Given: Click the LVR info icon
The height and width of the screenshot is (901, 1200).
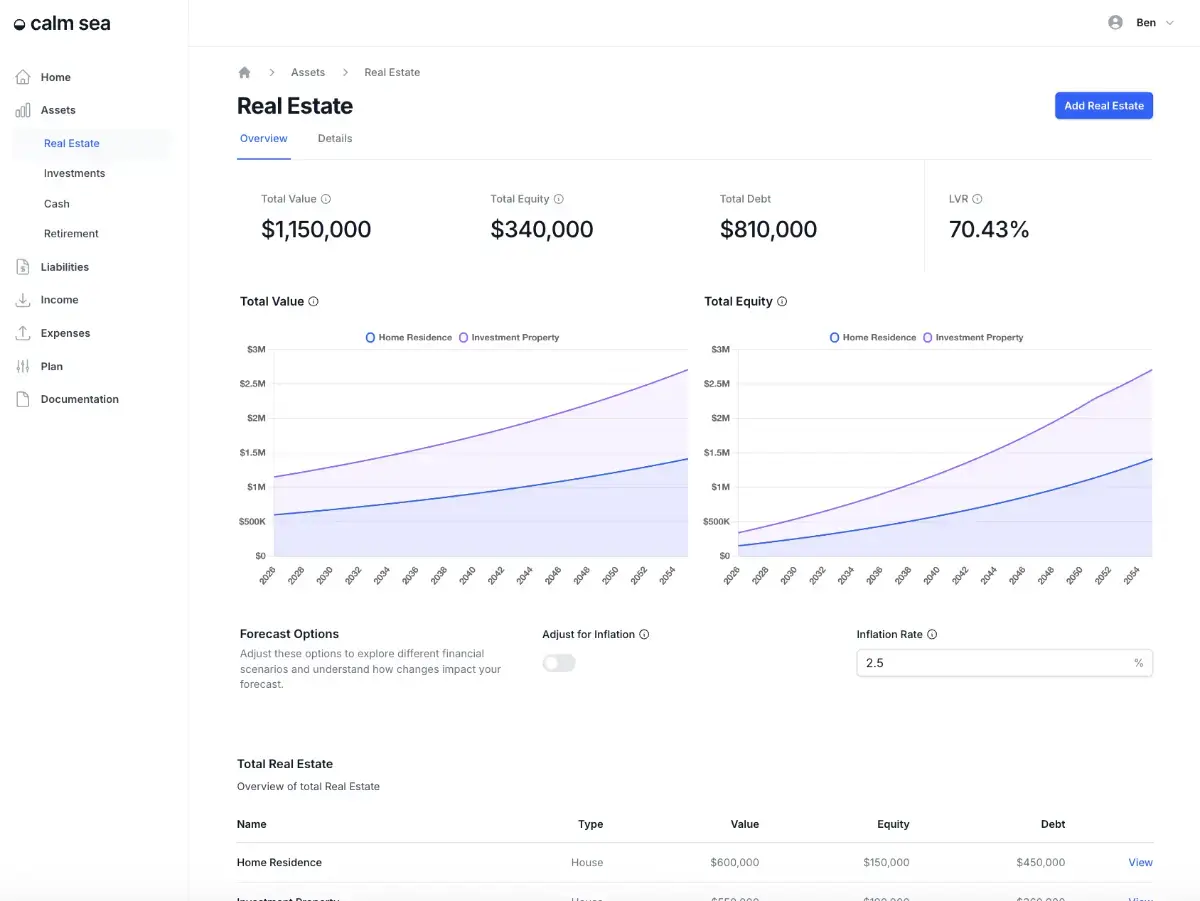Looking at the screenshot, I should point(977,199).
